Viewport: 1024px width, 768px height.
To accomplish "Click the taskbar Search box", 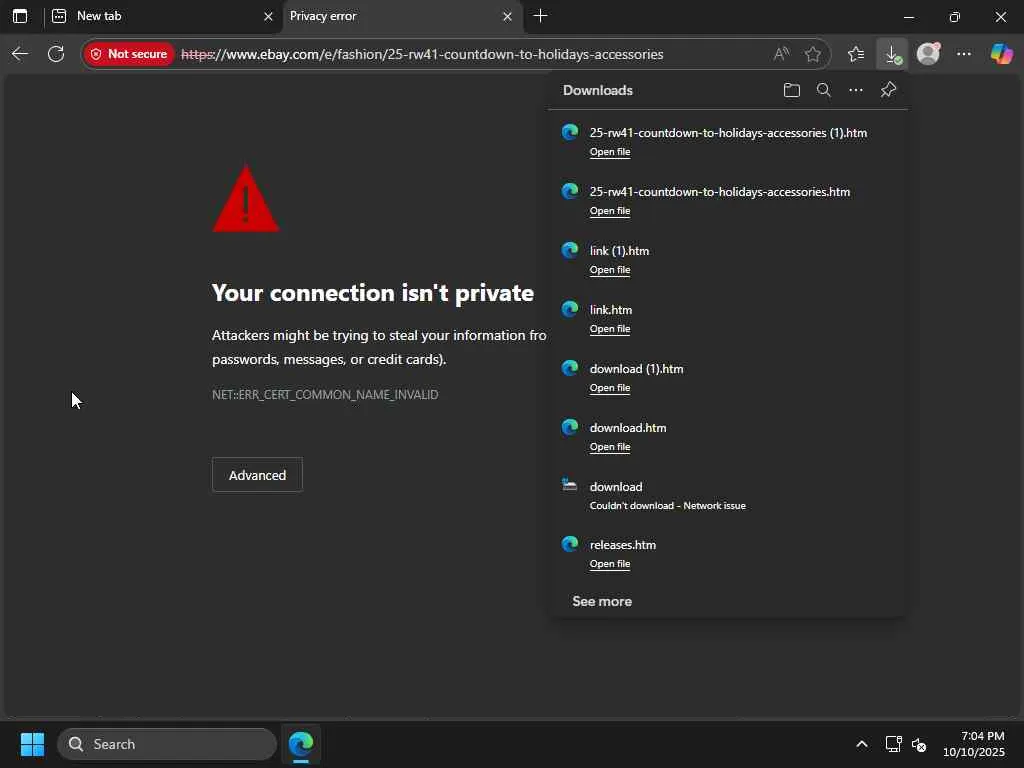I will pos(167,744).
